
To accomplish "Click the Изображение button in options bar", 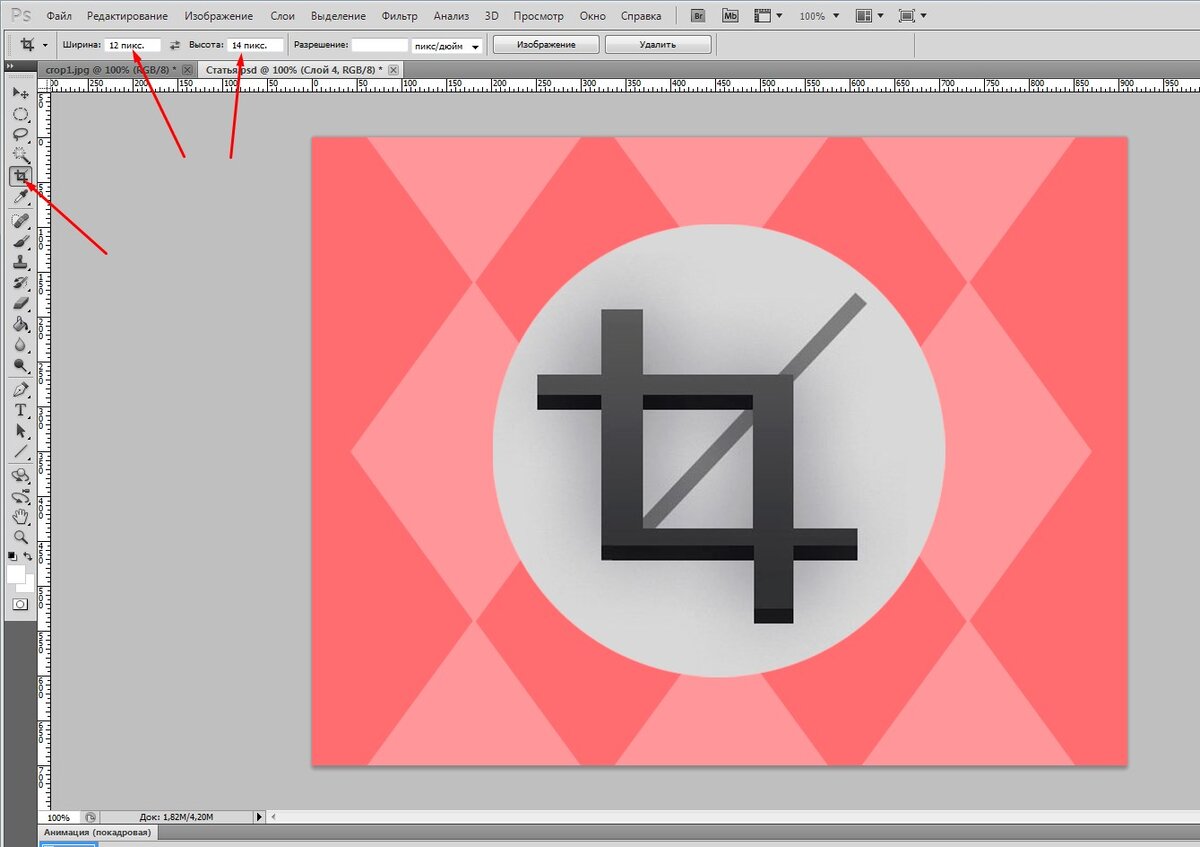I will tap(546, 45).
